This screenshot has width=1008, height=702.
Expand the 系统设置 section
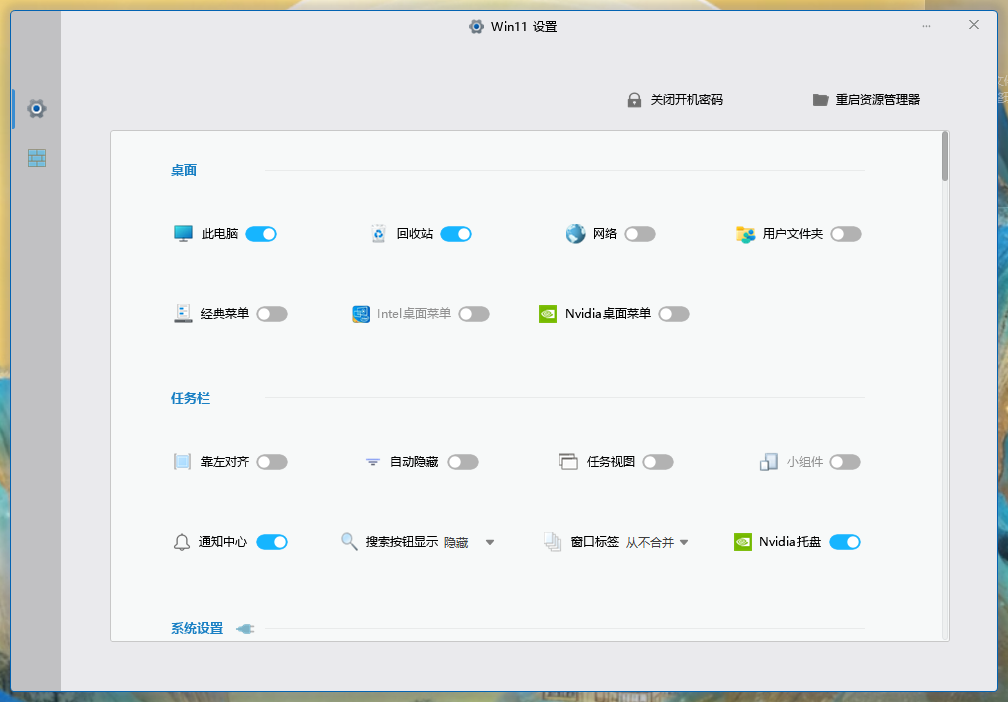(243, 628)
